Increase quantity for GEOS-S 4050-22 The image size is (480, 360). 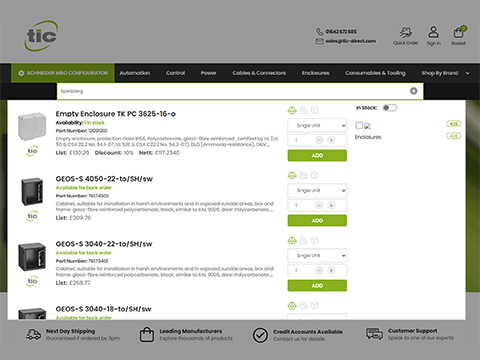point(331,205)
